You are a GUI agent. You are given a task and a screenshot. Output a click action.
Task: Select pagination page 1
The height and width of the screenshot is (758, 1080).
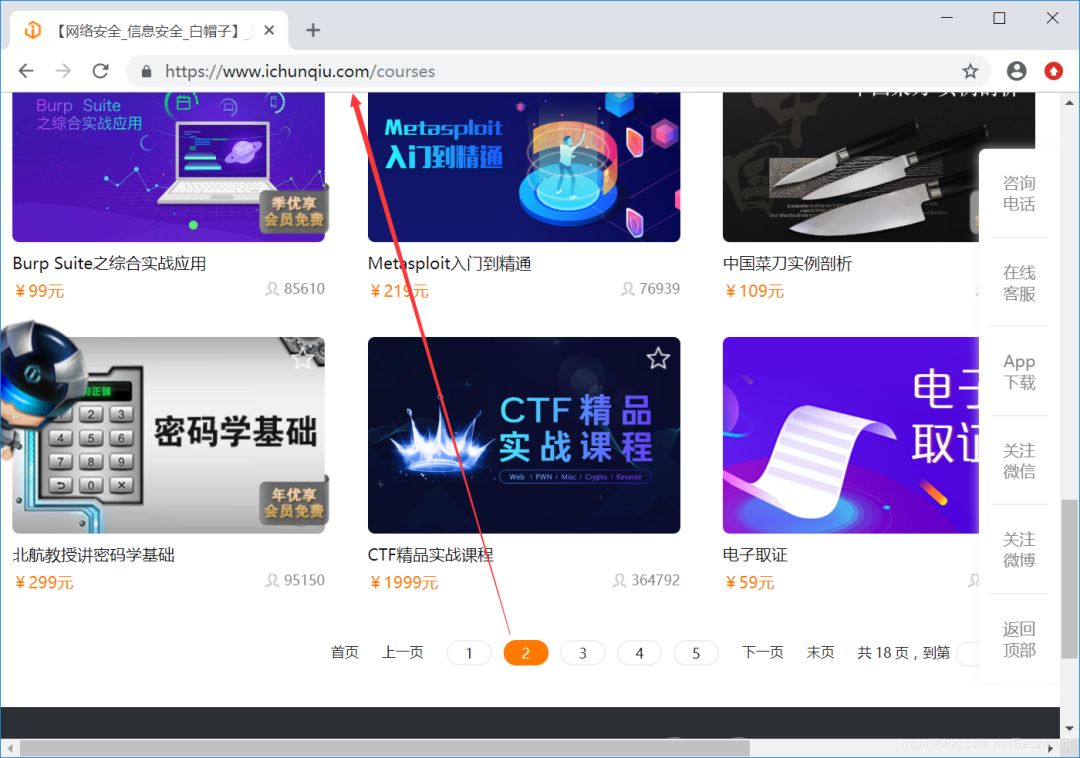point(469,653)
